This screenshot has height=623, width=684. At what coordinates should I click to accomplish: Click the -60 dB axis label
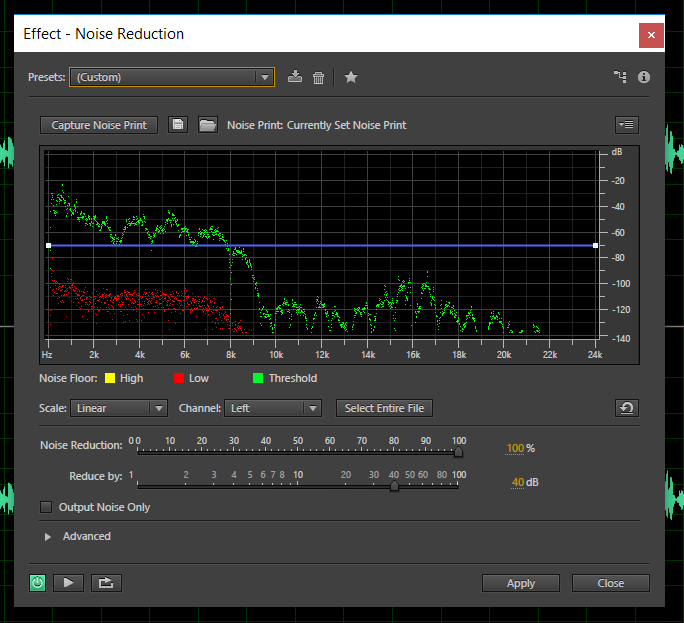[x=618, y=233]
